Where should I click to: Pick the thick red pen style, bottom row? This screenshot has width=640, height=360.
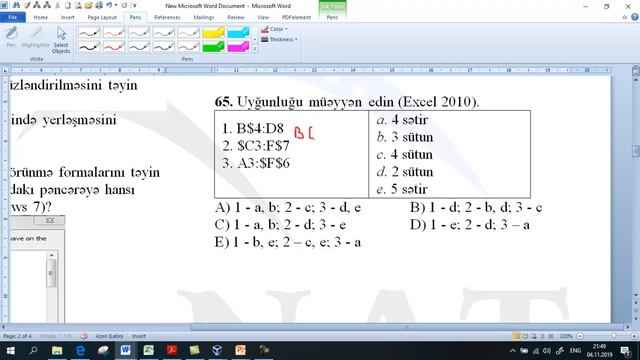114,47
